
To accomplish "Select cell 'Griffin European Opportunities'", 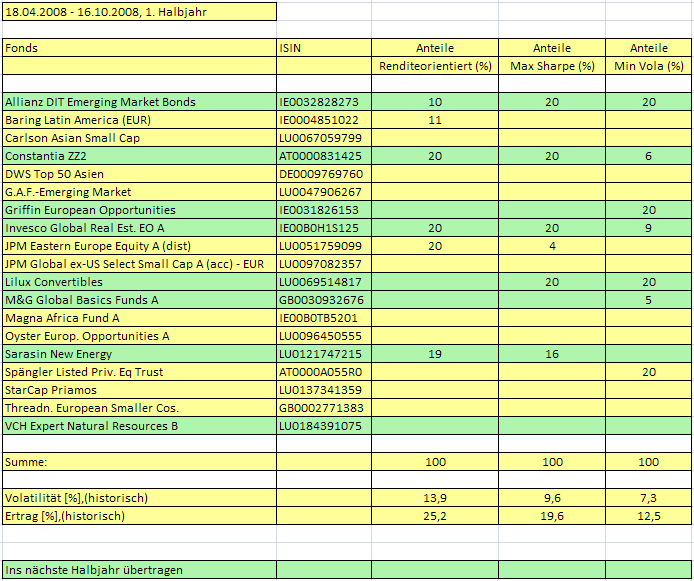I will click(139, 210).
